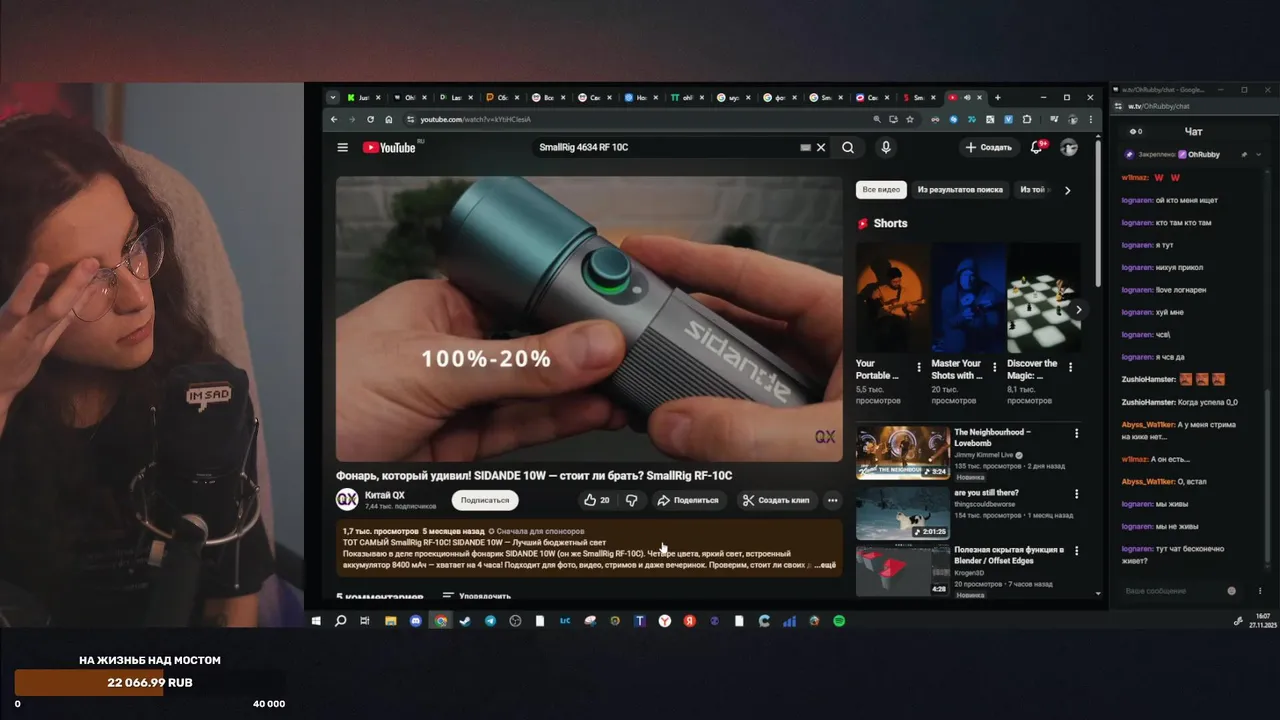Switch to the Just Chrome tab
The width and height of the screenshot is (1280, 720).
click(x=364, y=97)
